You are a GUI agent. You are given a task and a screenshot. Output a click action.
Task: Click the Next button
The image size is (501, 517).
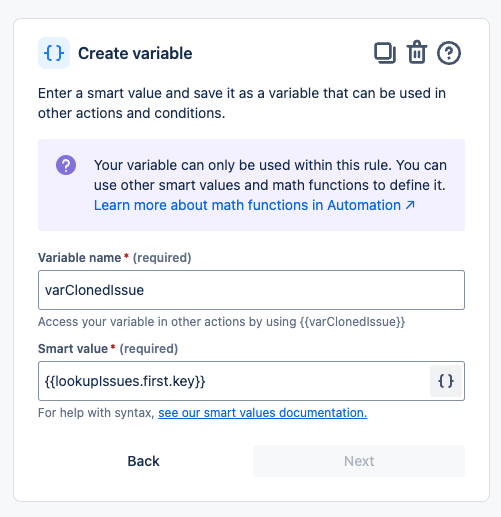359,461
